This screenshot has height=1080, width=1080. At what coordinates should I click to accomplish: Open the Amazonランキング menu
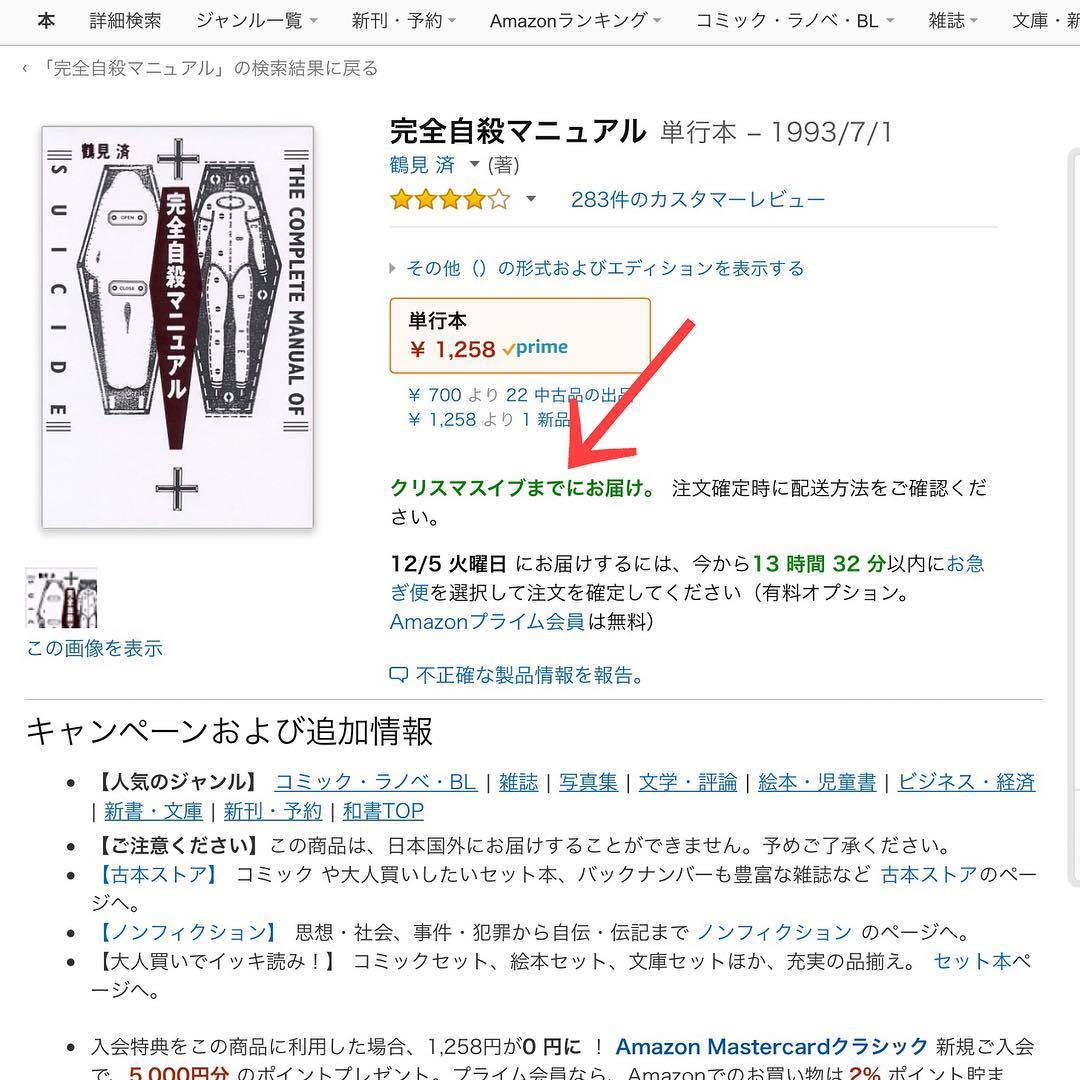575,21
